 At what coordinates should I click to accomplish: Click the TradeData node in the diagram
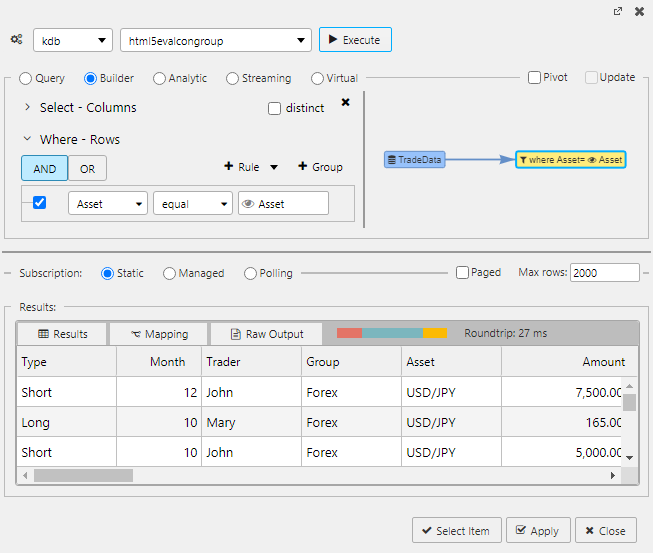[x=414, y=159]
